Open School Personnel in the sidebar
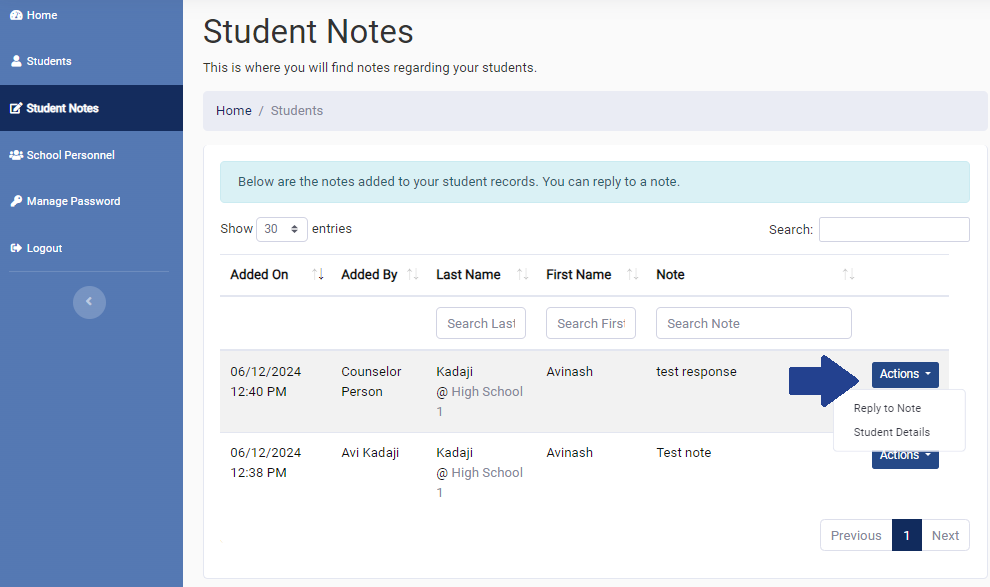Screen dimensions: 990x587 [70, 155]
